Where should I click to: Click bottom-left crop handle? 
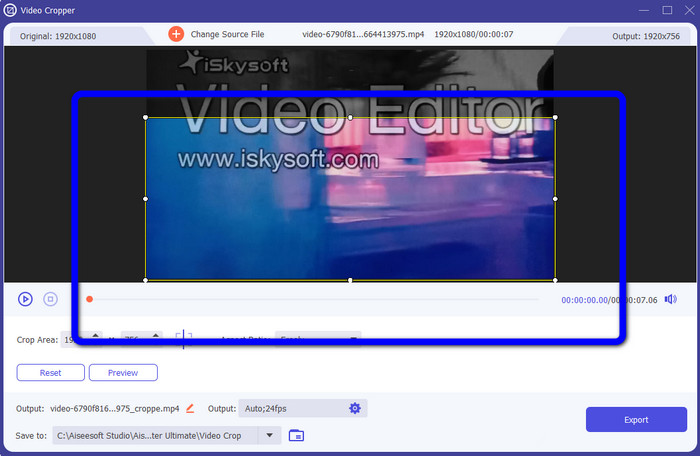(x=146, y=280)
